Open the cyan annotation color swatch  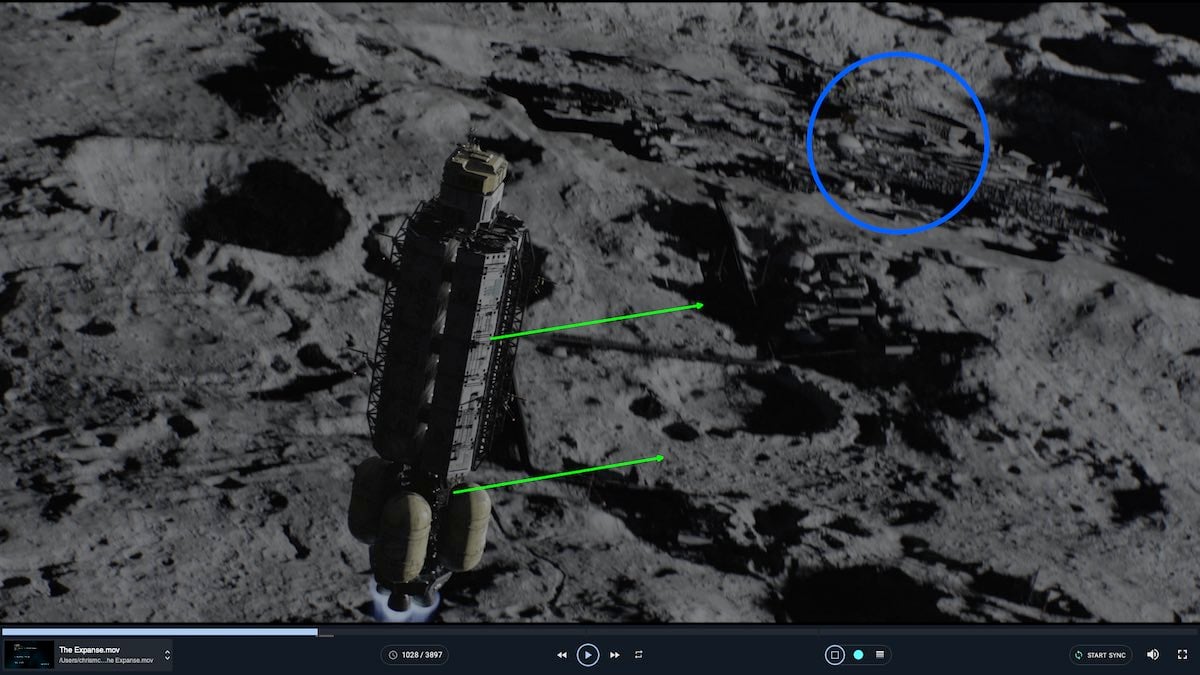(x=858, y=655)
